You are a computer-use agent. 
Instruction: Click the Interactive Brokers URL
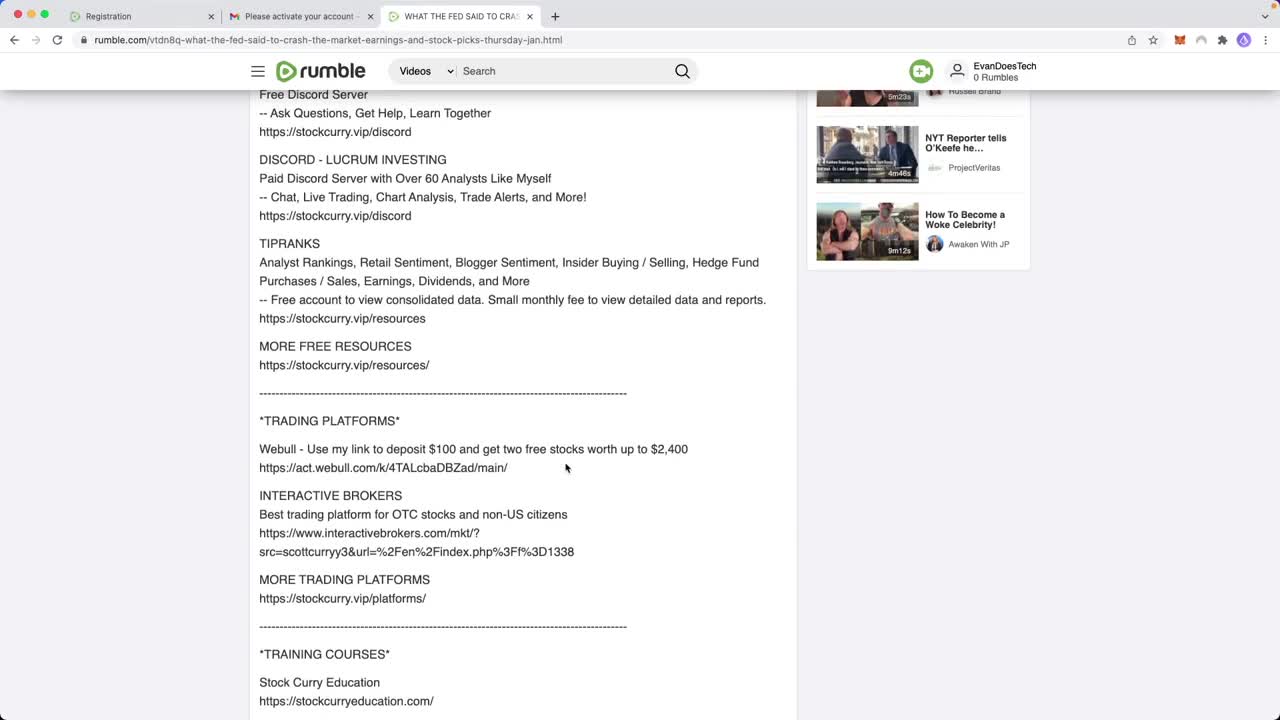[x=416, y=542]
